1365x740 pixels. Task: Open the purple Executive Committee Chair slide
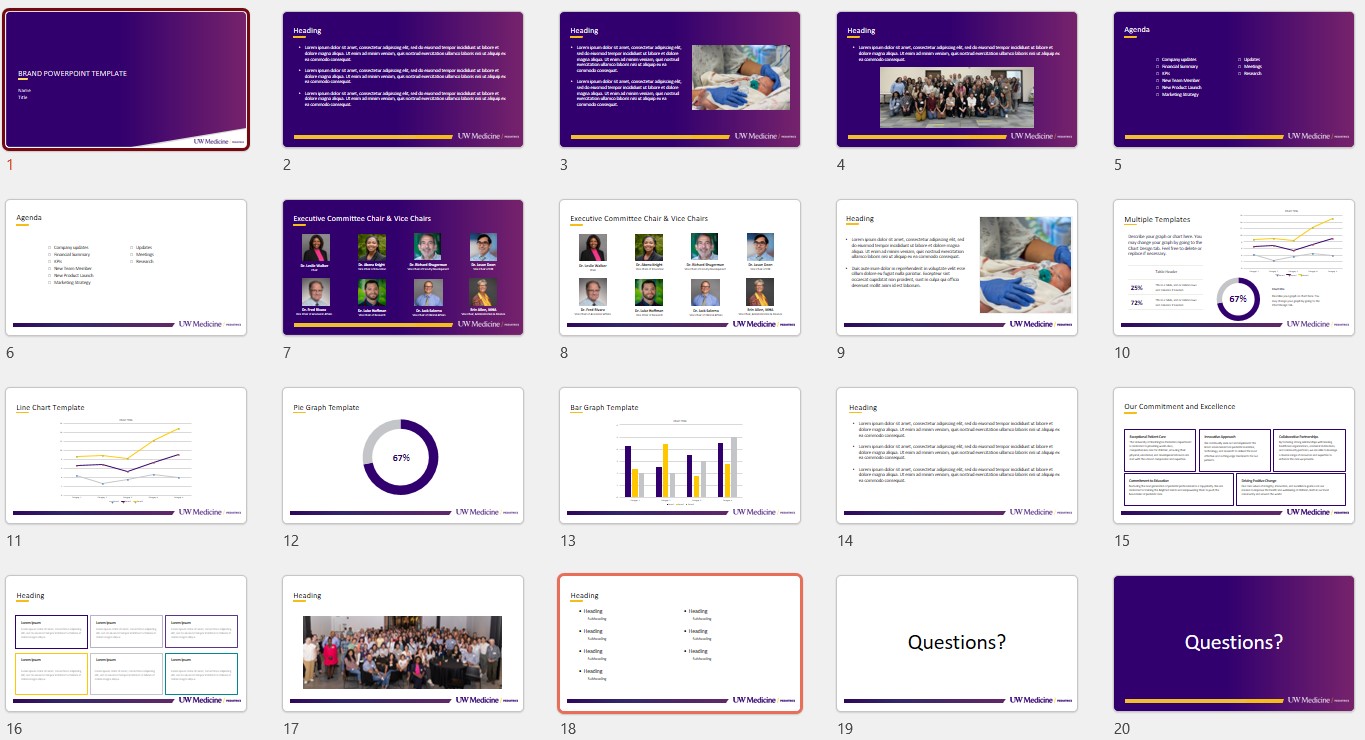pos(403,266)
